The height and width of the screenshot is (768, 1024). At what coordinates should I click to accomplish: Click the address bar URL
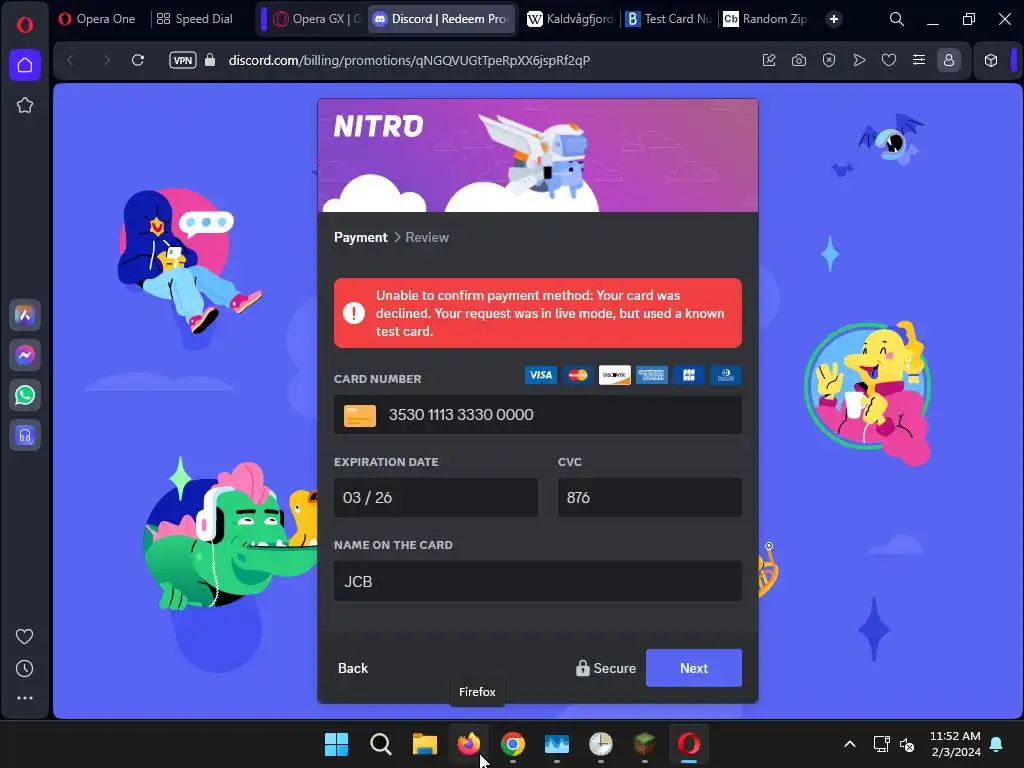click(x=409, y=60)
